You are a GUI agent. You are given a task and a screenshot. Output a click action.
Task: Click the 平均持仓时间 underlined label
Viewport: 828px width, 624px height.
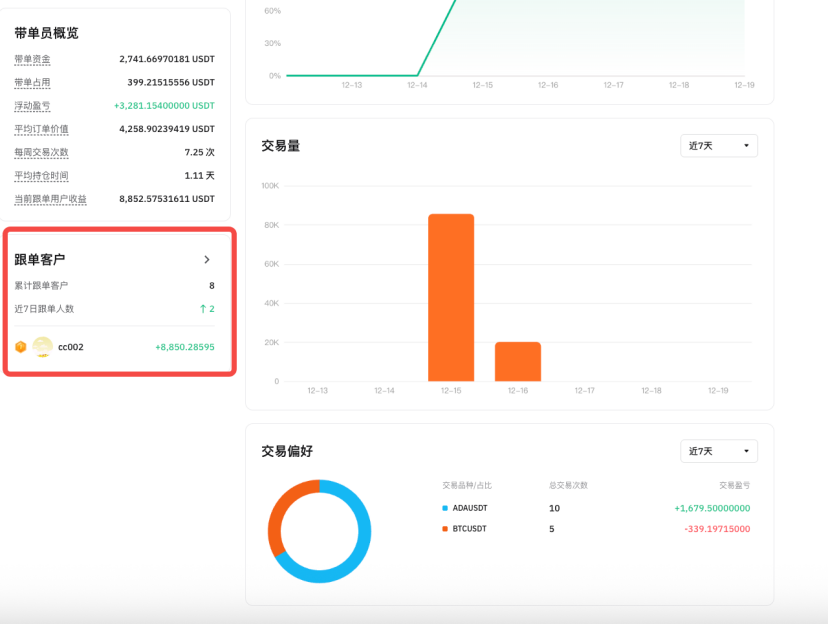click(x=41, y=176)
